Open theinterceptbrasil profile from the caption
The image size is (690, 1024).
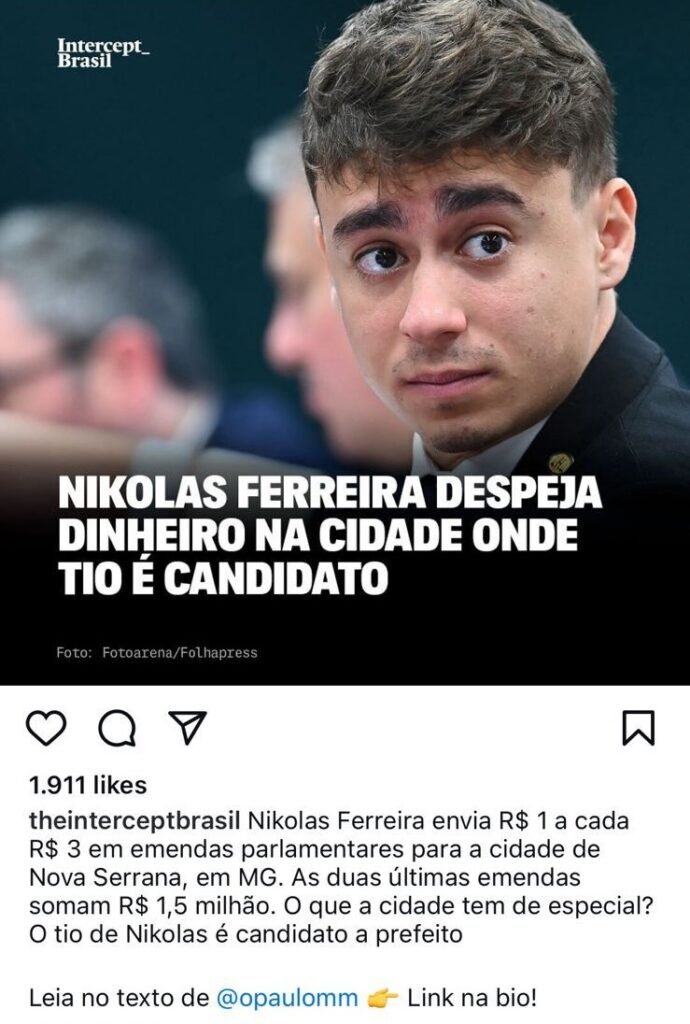tap(135, 821)
